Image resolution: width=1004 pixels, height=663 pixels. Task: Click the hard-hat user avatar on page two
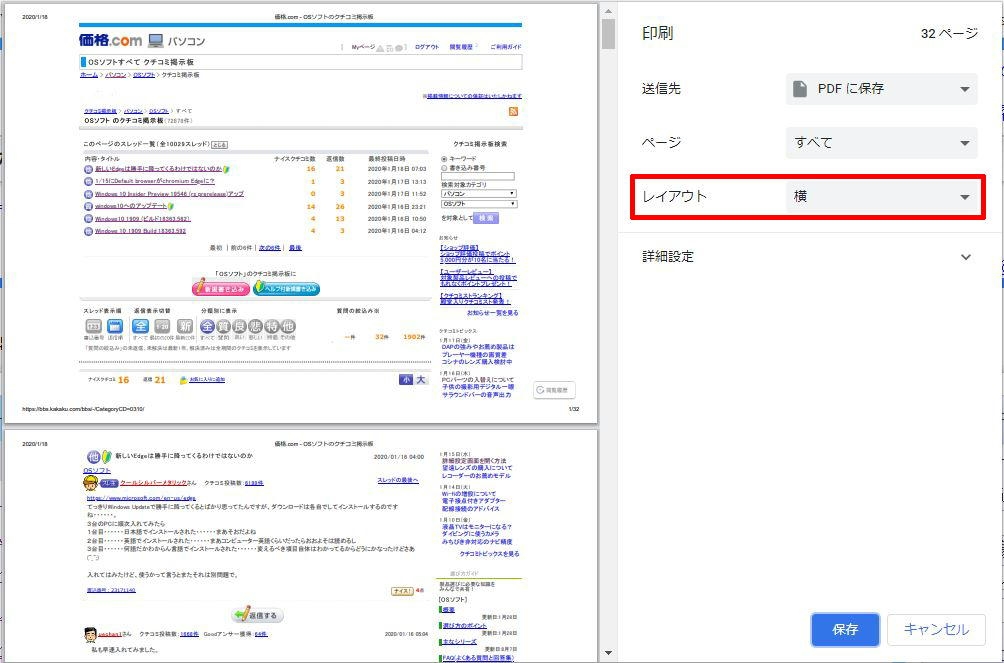(x=90, y=484)
